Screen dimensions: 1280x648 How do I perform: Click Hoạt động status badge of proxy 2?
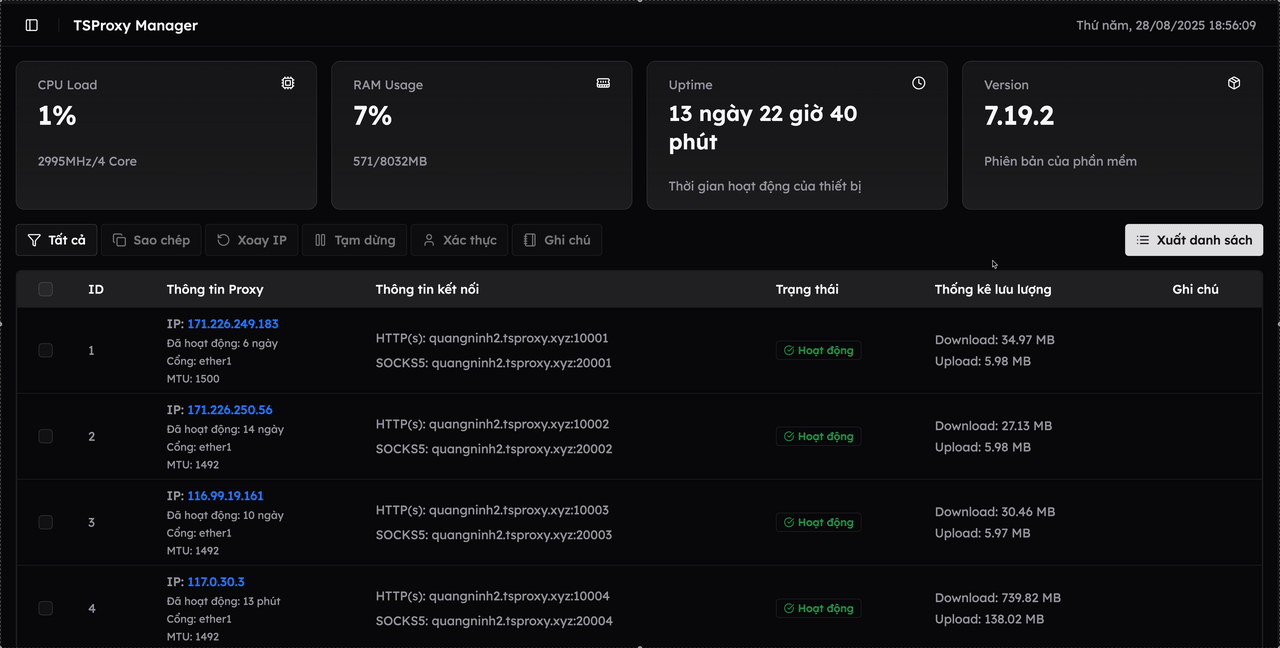818,437
